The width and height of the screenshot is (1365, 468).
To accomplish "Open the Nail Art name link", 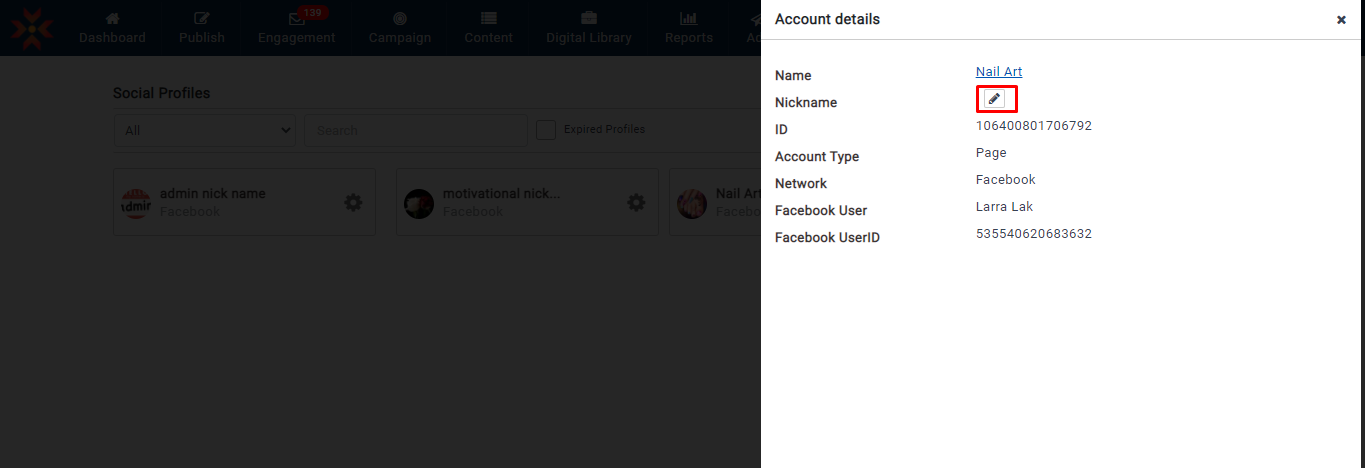I will (998, 72).
